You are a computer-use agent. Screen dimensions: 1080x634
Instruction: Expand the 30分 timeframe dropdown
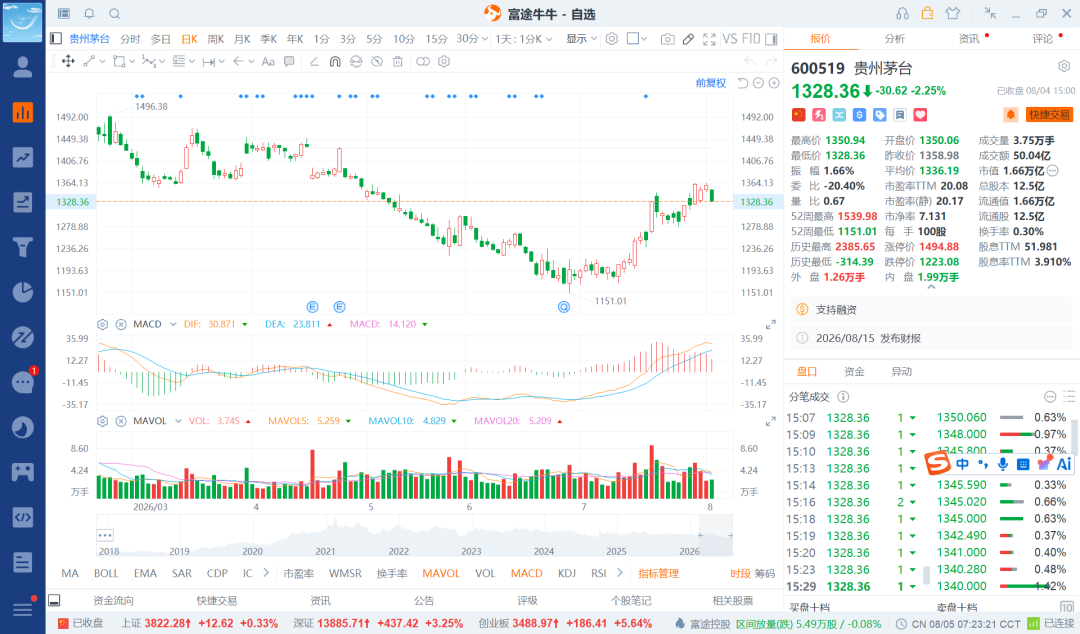click(x=472, y=39)
